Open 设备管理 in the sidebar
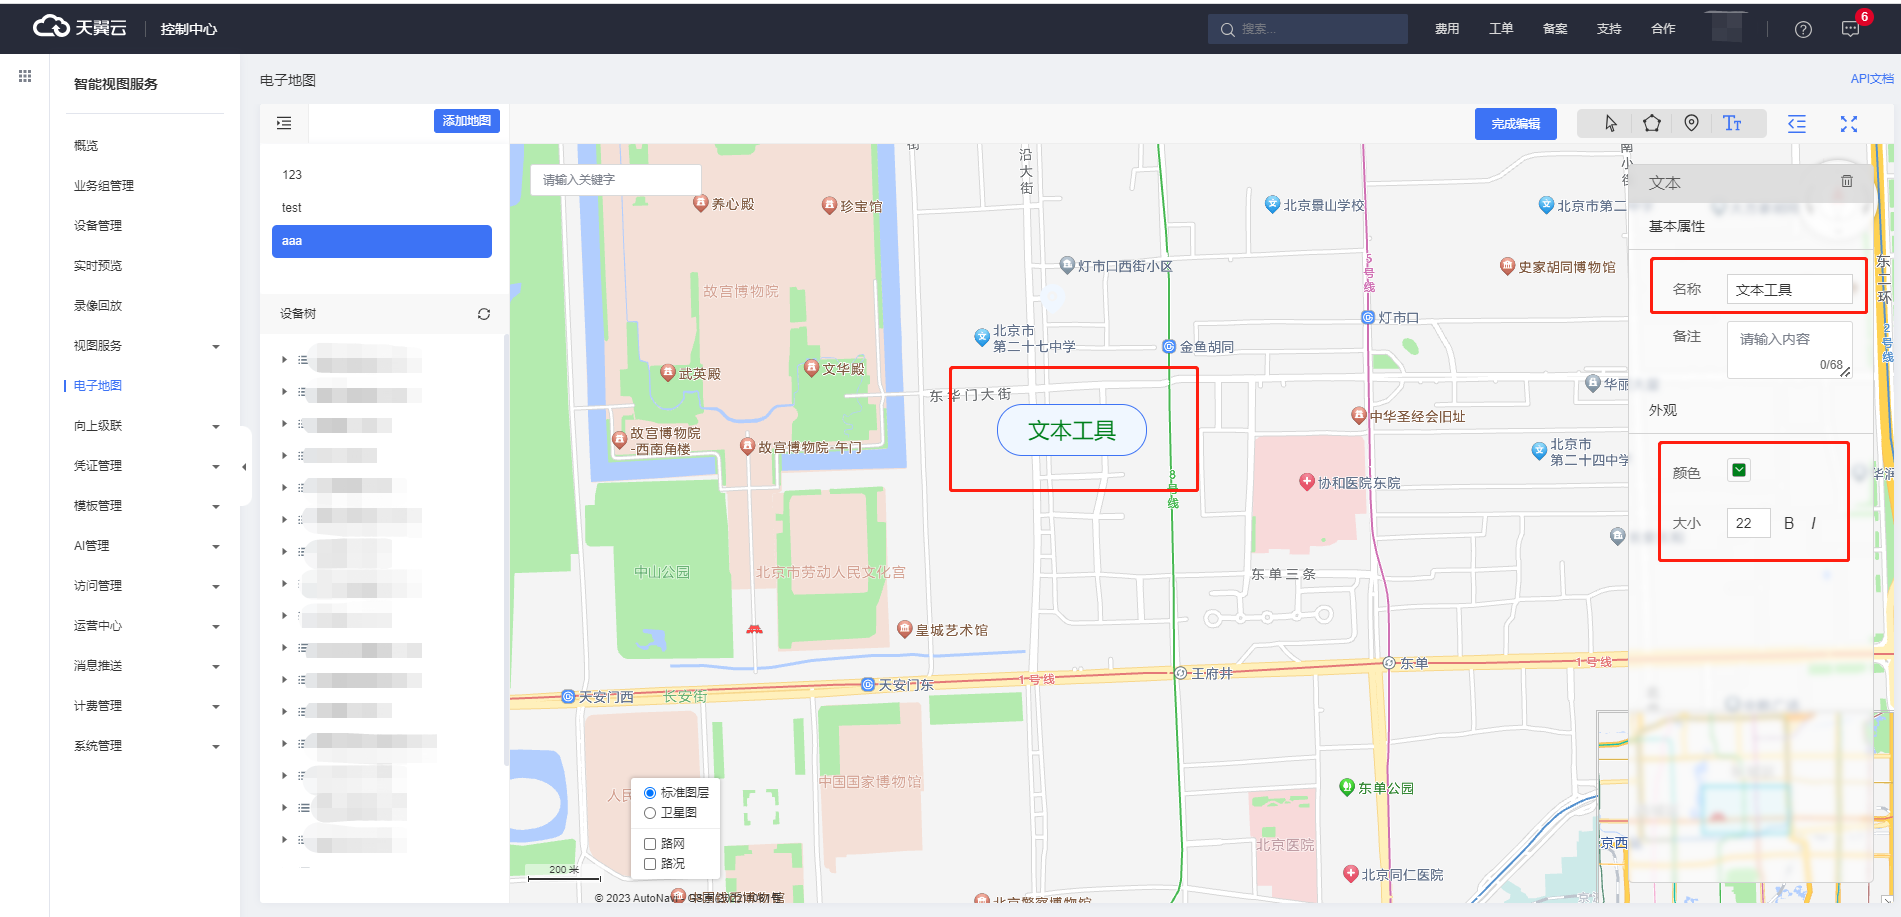Viewport: 1901px width, 917px height. pos(98,226)
